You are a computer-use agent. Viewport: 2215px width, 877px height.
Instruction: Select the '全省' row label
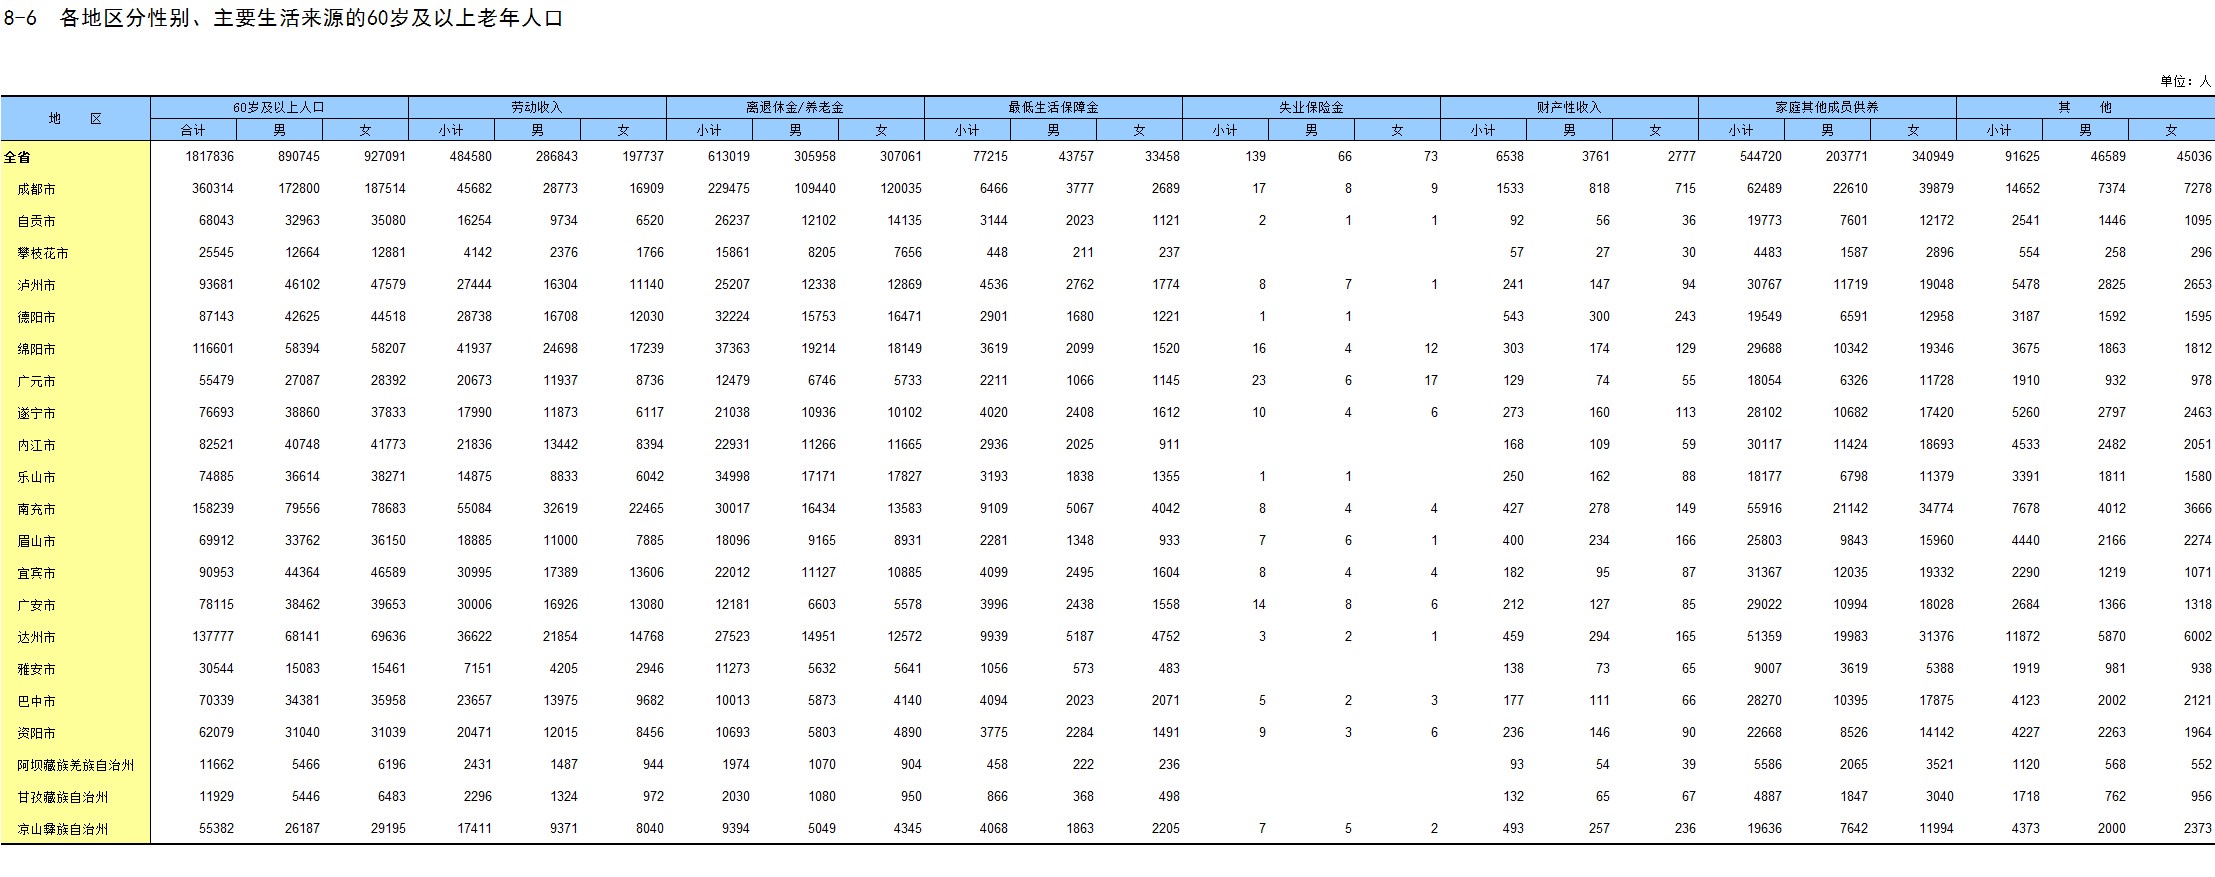pos(17,157)
